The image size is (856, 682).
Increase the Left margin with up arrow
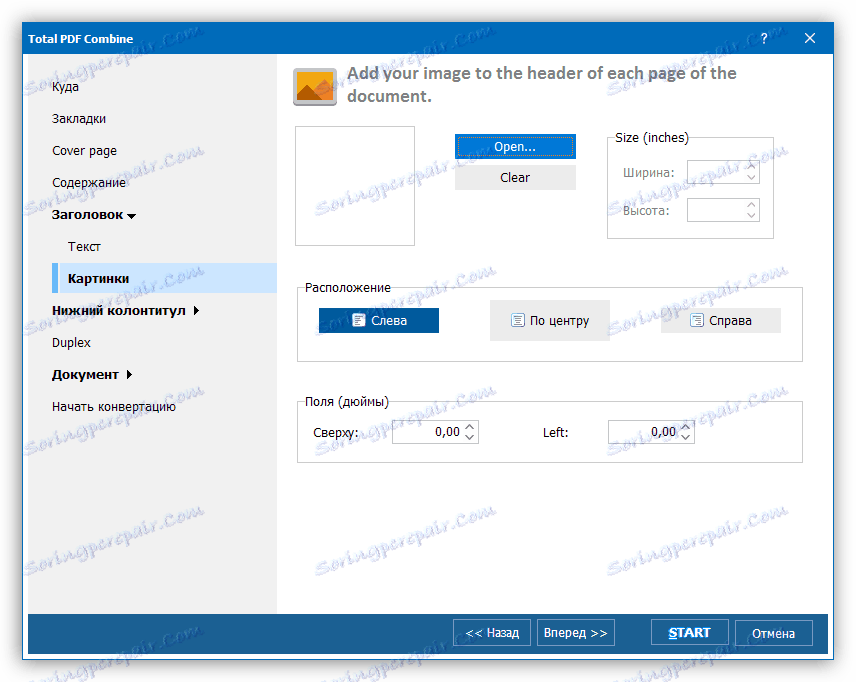point(686,426)
